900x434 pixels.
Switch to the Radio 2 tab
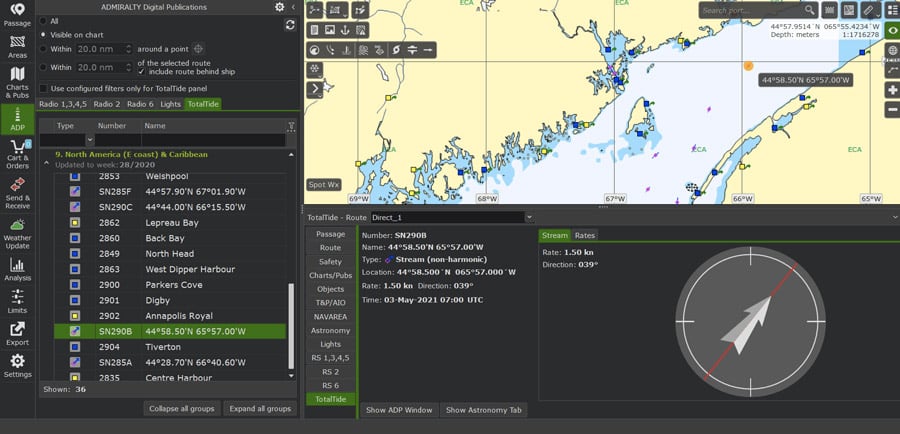point(107,104)
